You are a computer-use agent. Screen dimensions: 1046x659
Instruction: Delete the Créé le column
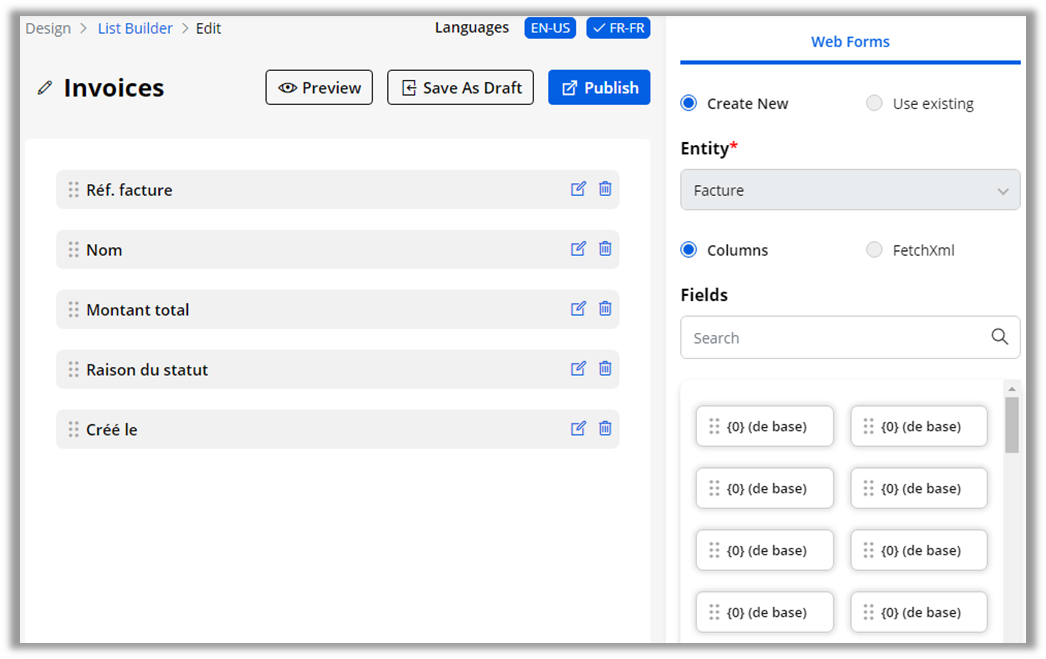pos(605,429)
